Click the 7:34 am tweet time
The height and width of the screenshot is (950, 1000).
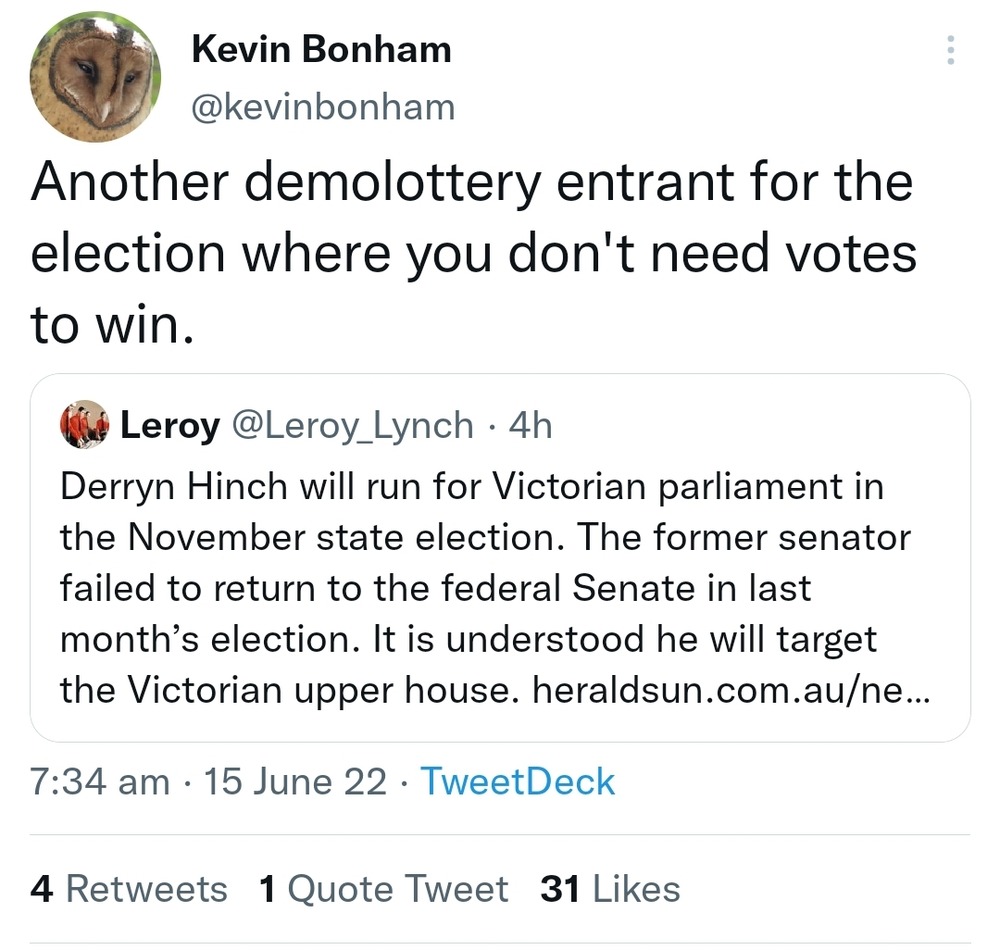coord(100,781)
